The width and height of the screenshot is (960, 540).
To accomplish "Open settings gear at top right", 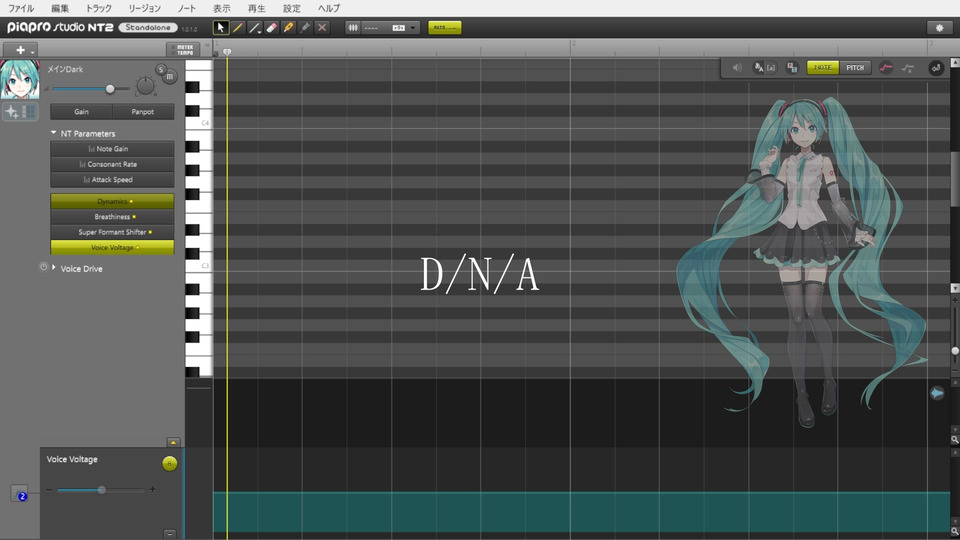I will (x=939, y=28).
